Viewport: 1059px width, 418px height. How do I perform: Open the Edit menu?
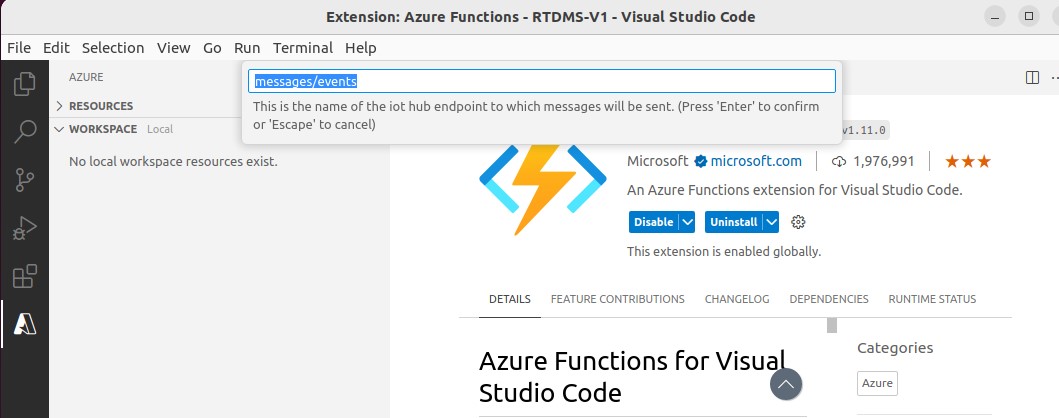pyautogui.click(x=56, y=48)
